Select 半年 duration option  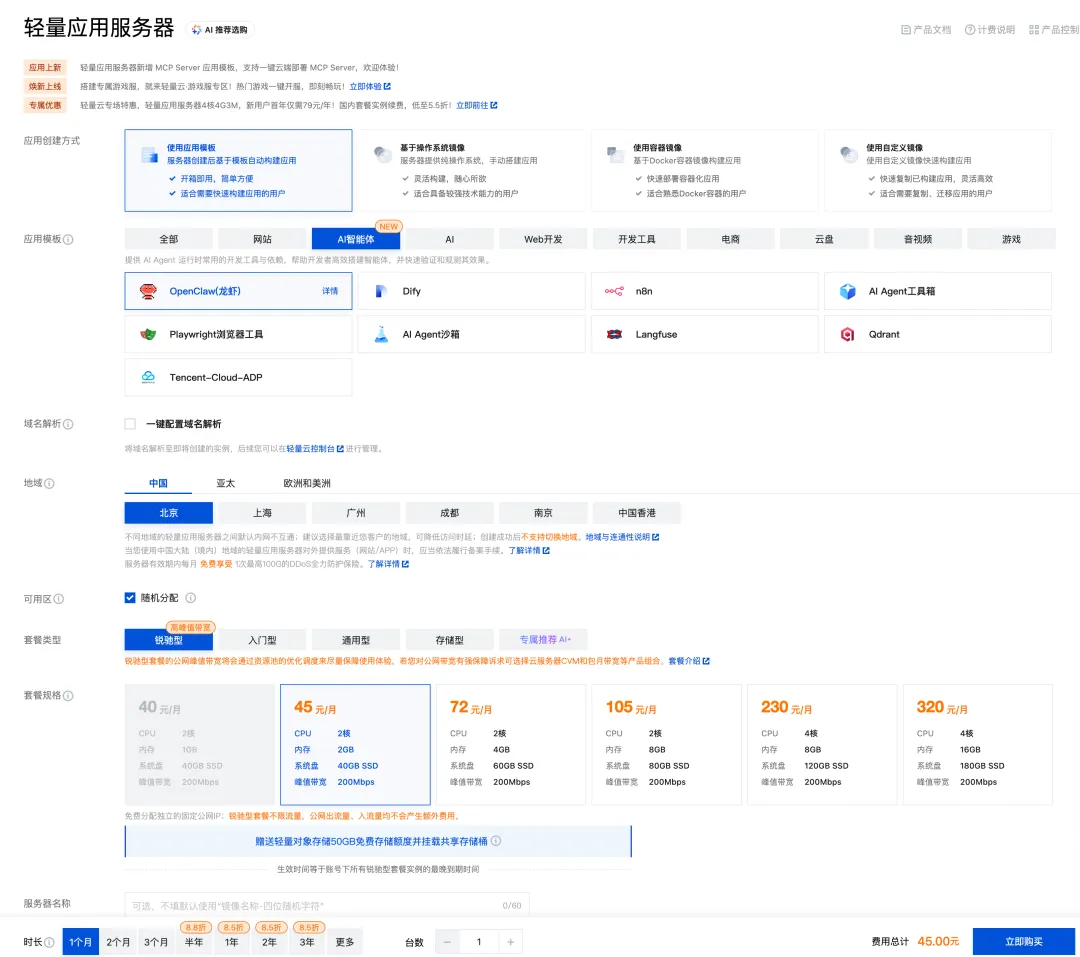point(194,943)
